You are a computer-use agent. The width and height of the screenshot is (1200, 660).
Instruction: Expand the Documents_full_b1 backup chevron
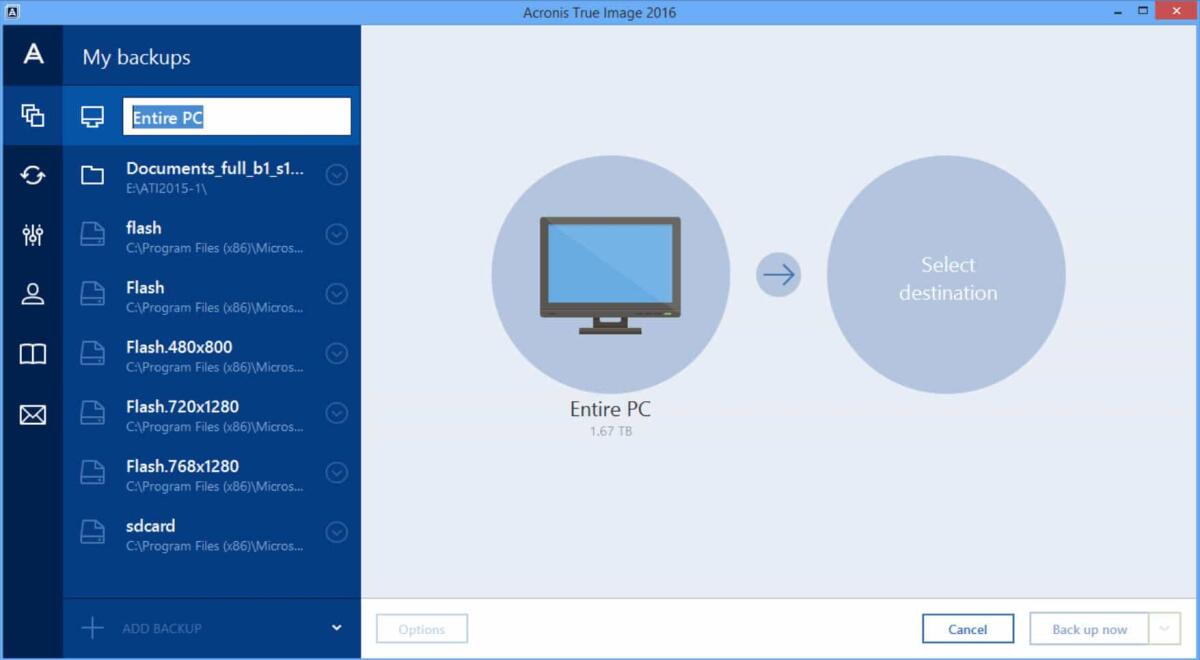[x=336, y=174]
